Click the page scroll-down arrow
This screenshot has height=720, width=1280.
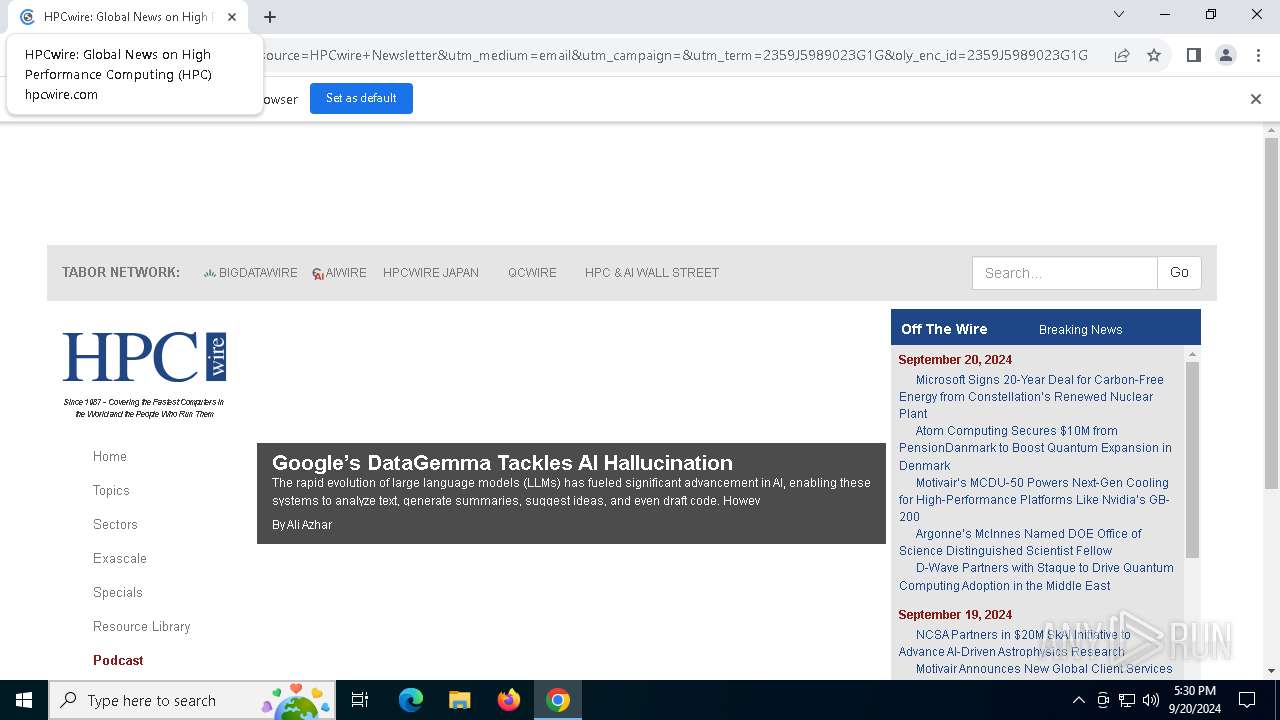tap(1271, 670)
